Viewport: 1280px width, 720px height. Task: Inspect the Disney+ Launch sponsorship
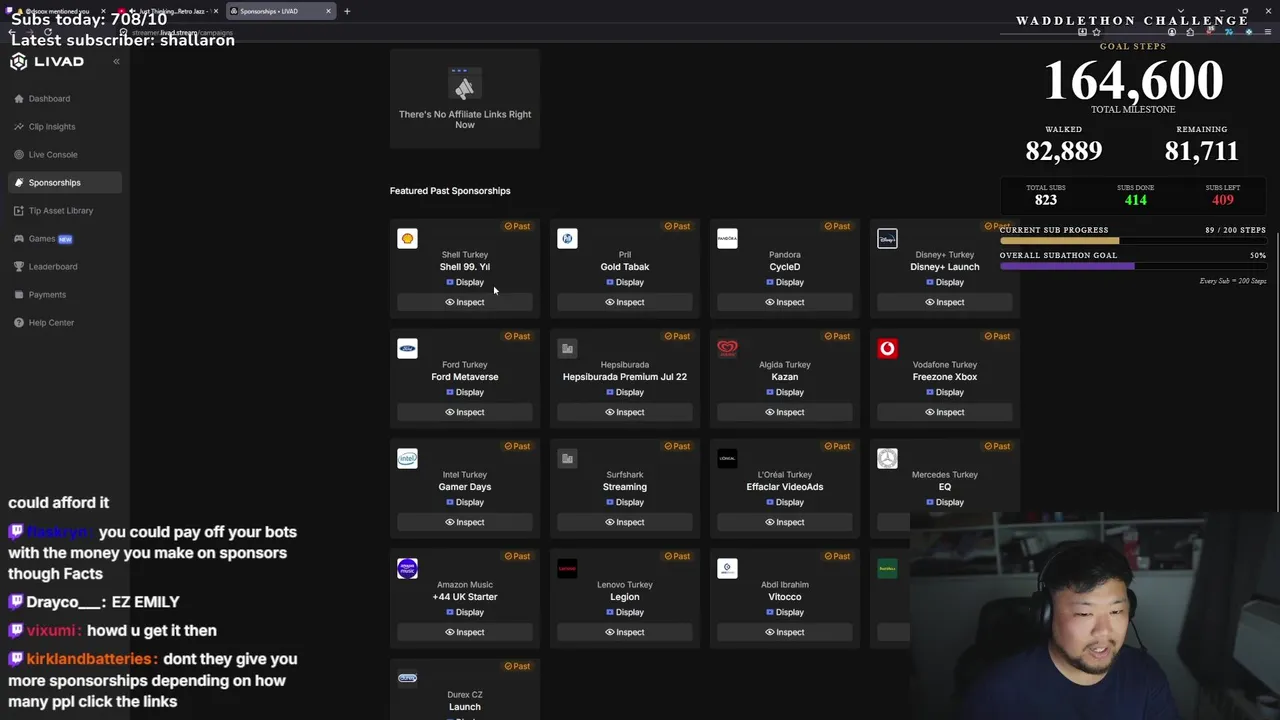[945, 302]
